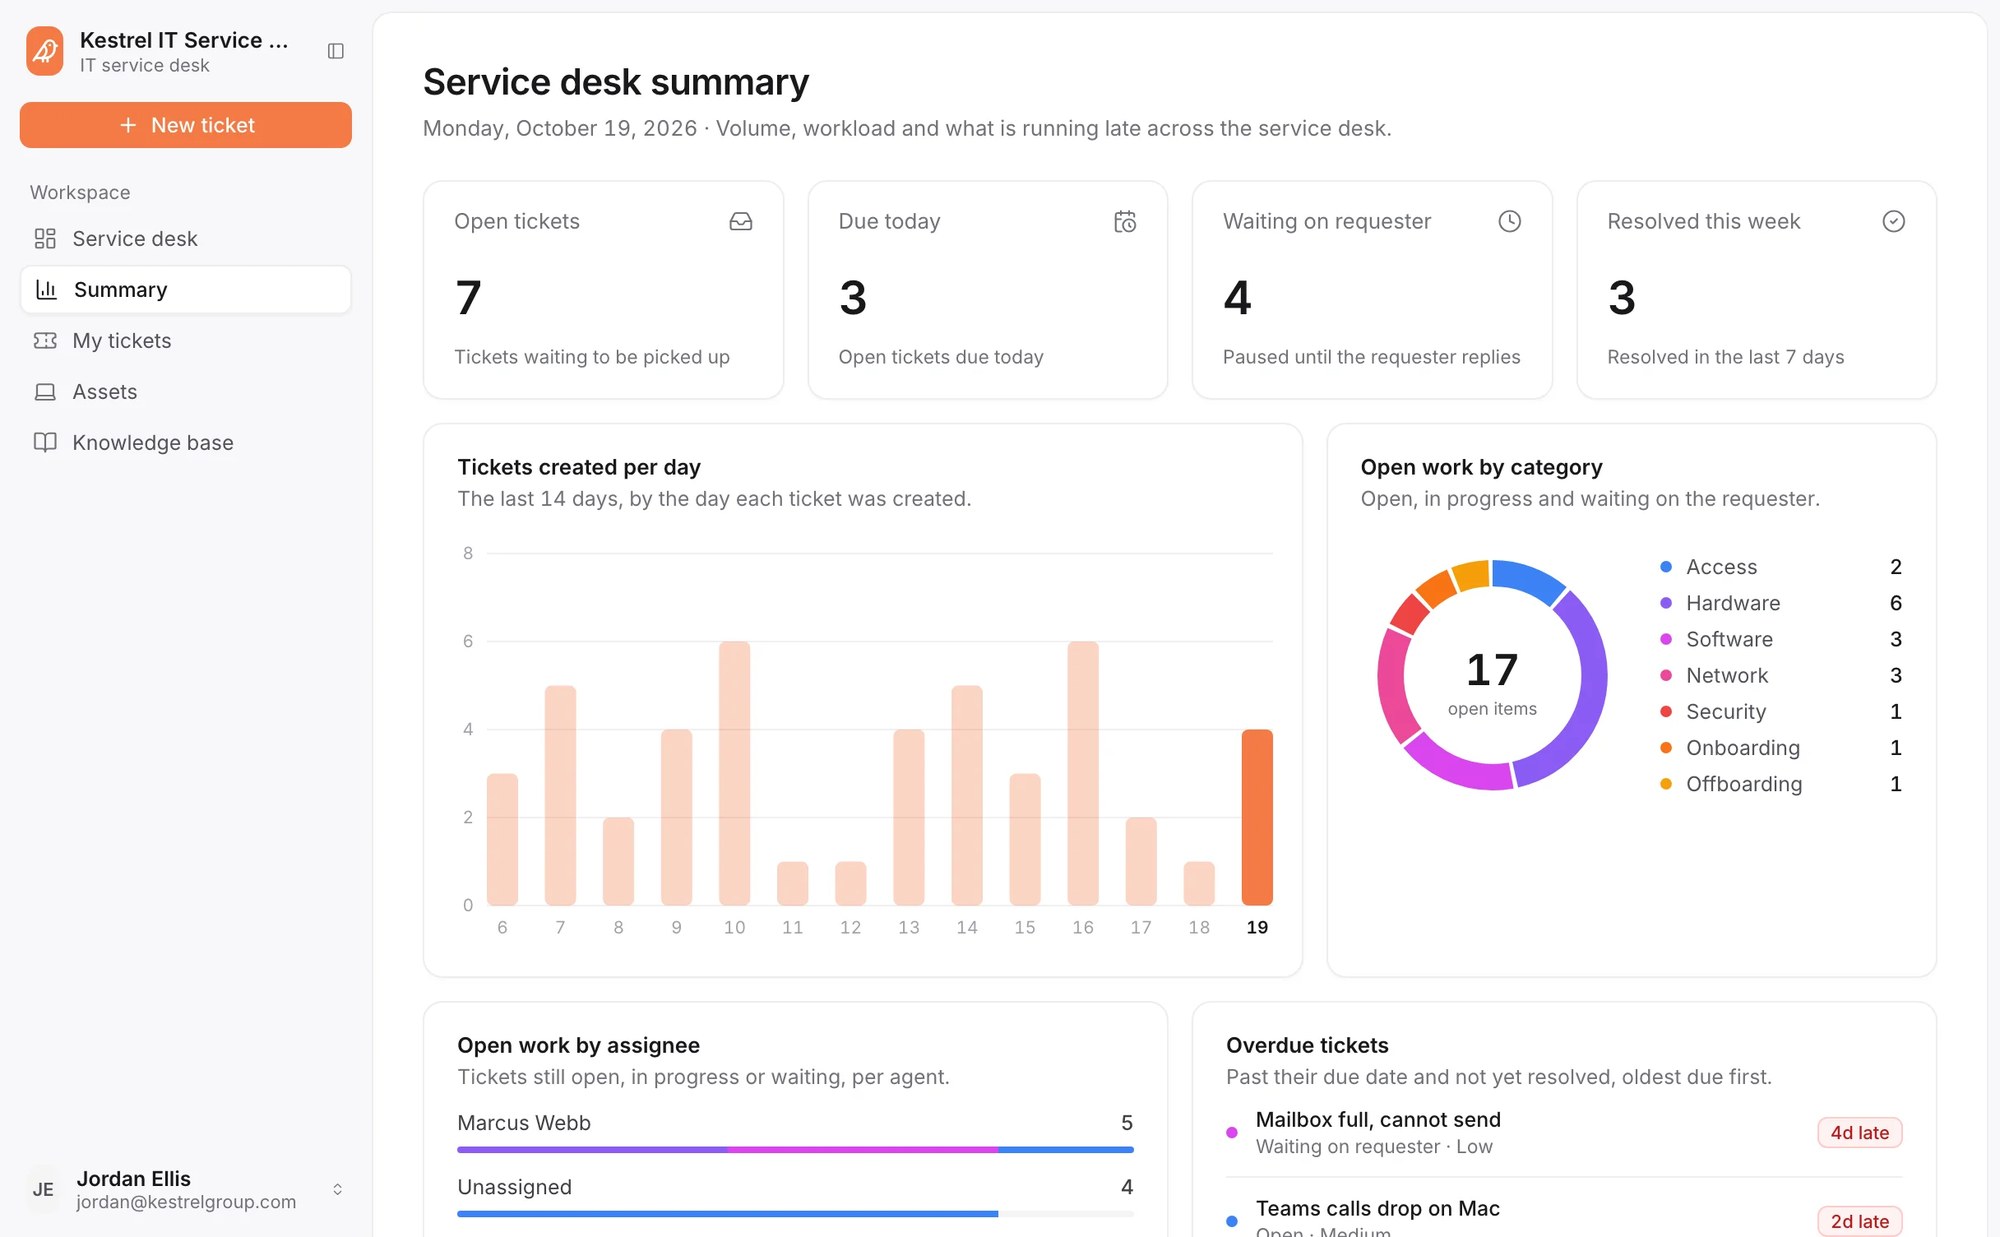The image size is (2000, 1237).
Task: Click the inbox icon on Open tickets card
Action: coord(740,221)
